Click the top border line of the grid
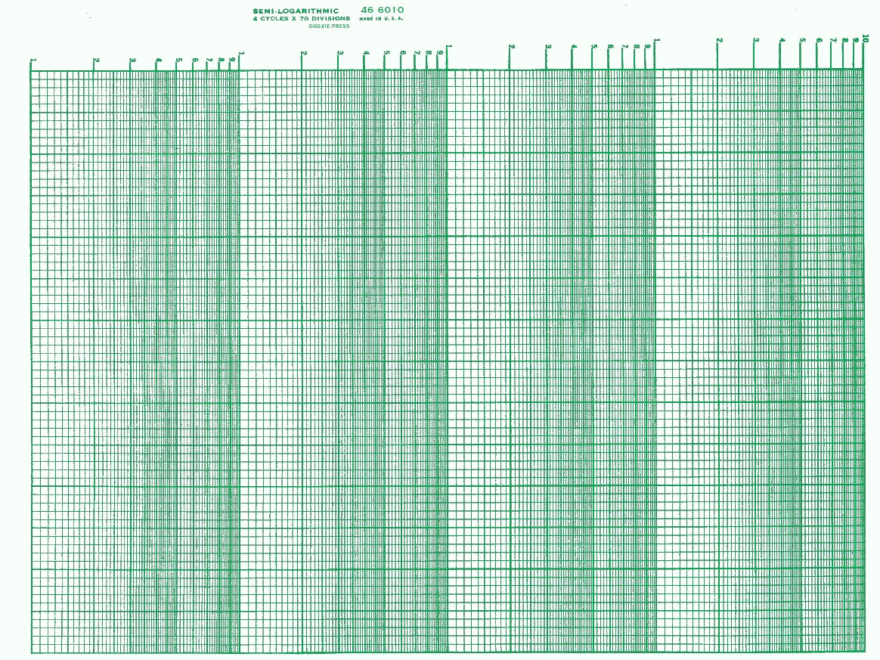880x660 pixels. 440,72
